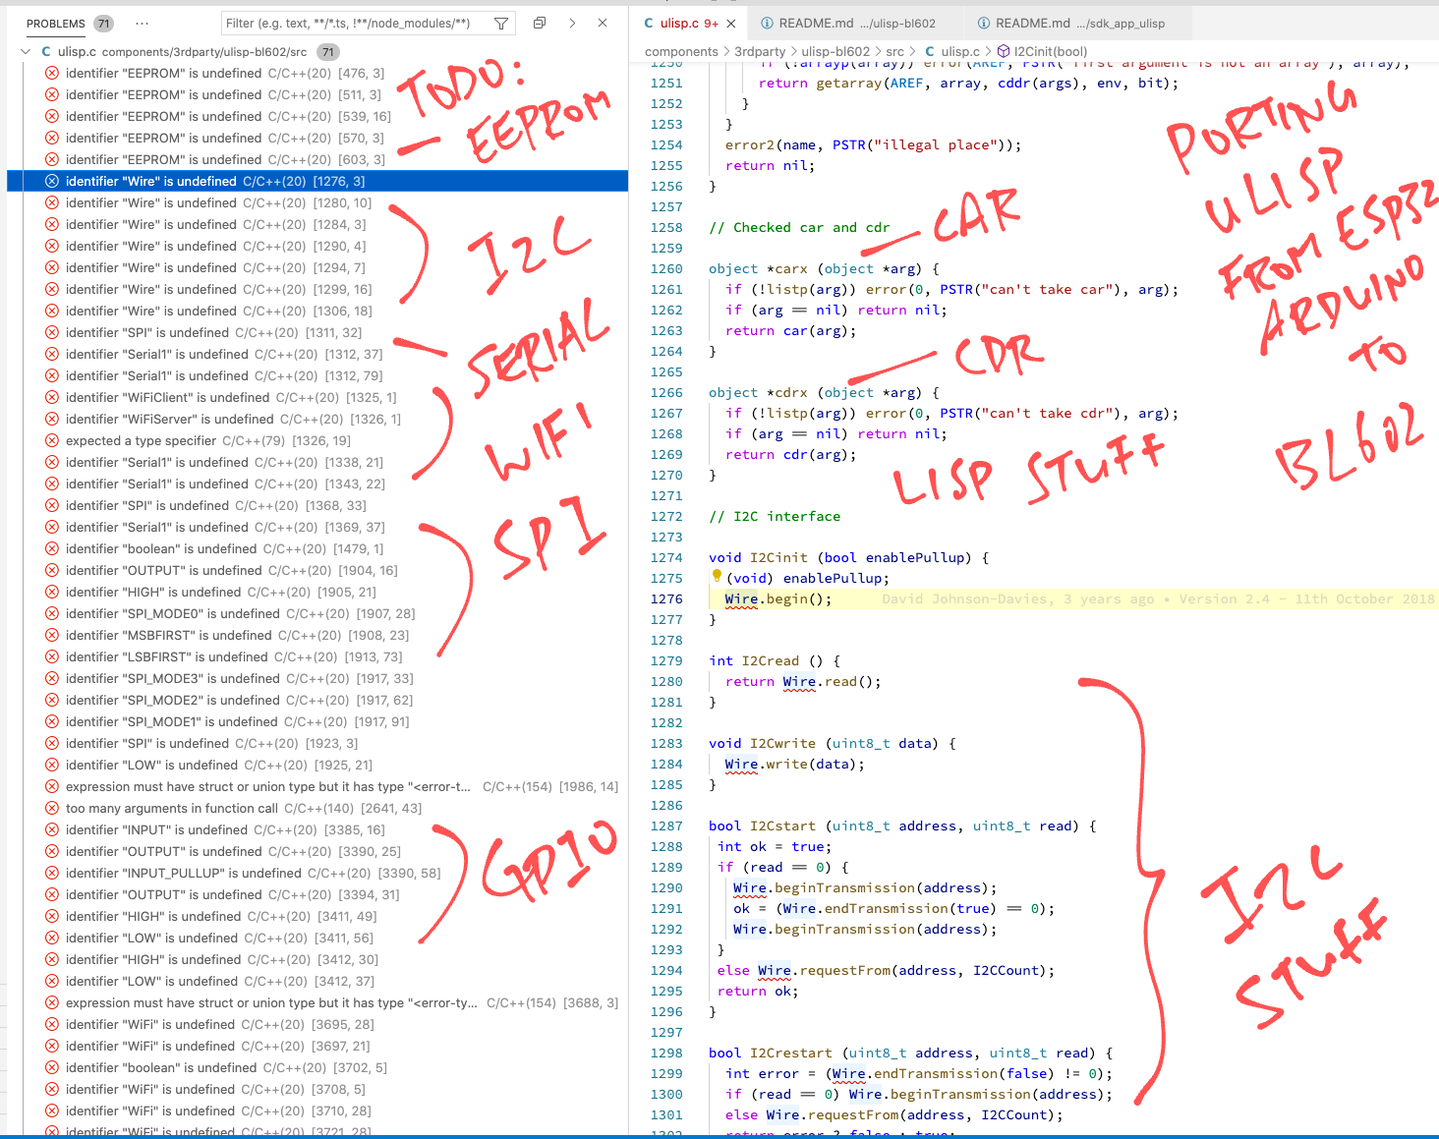Open the Problems panel more actions ellipsis
Screen dimensions: 1439x1139
(x=142, y=23)
